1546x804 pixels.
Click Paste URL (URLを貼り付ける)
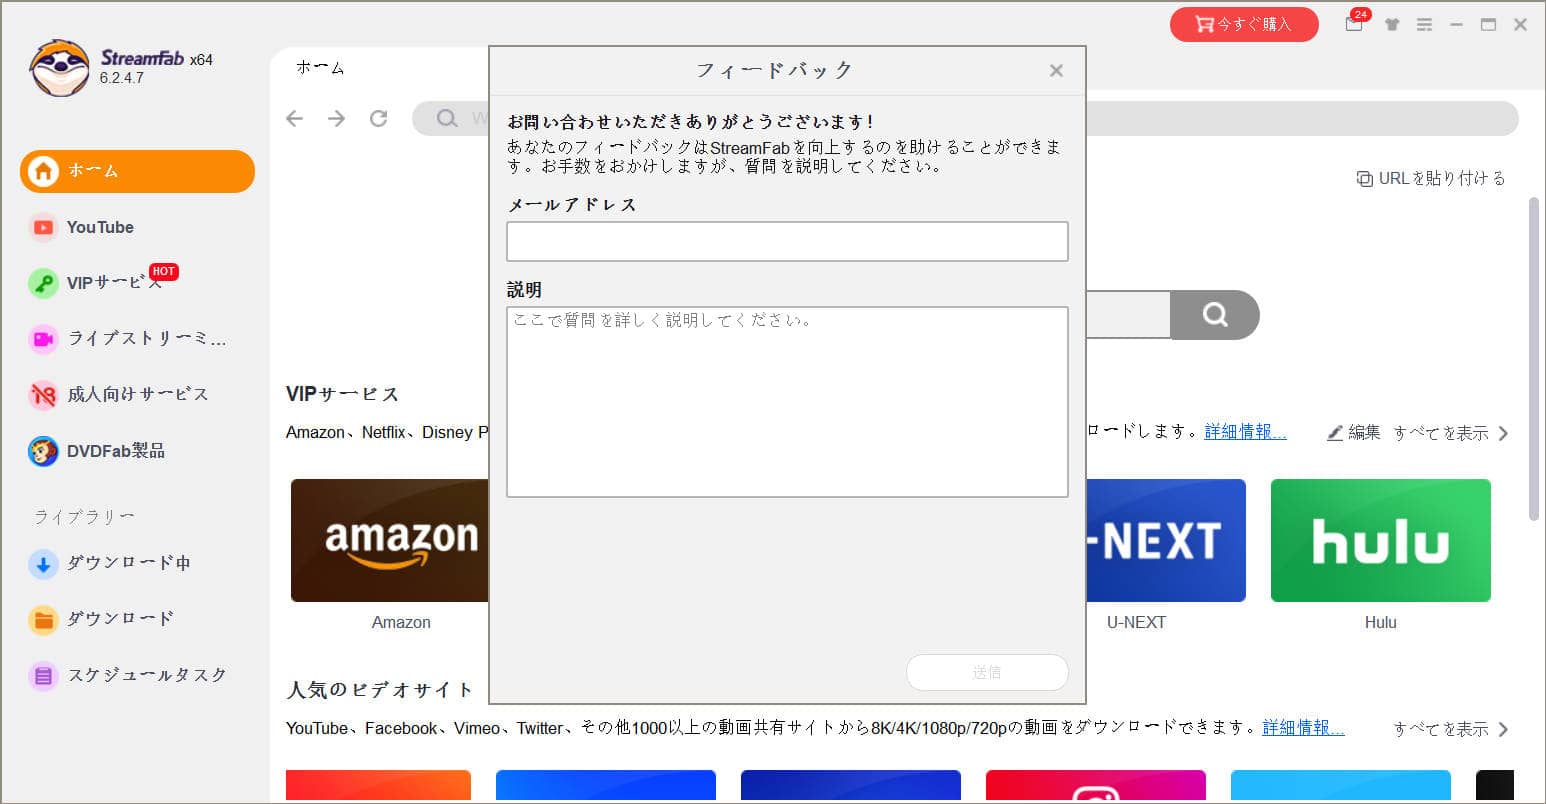(x=1430, y=178)
